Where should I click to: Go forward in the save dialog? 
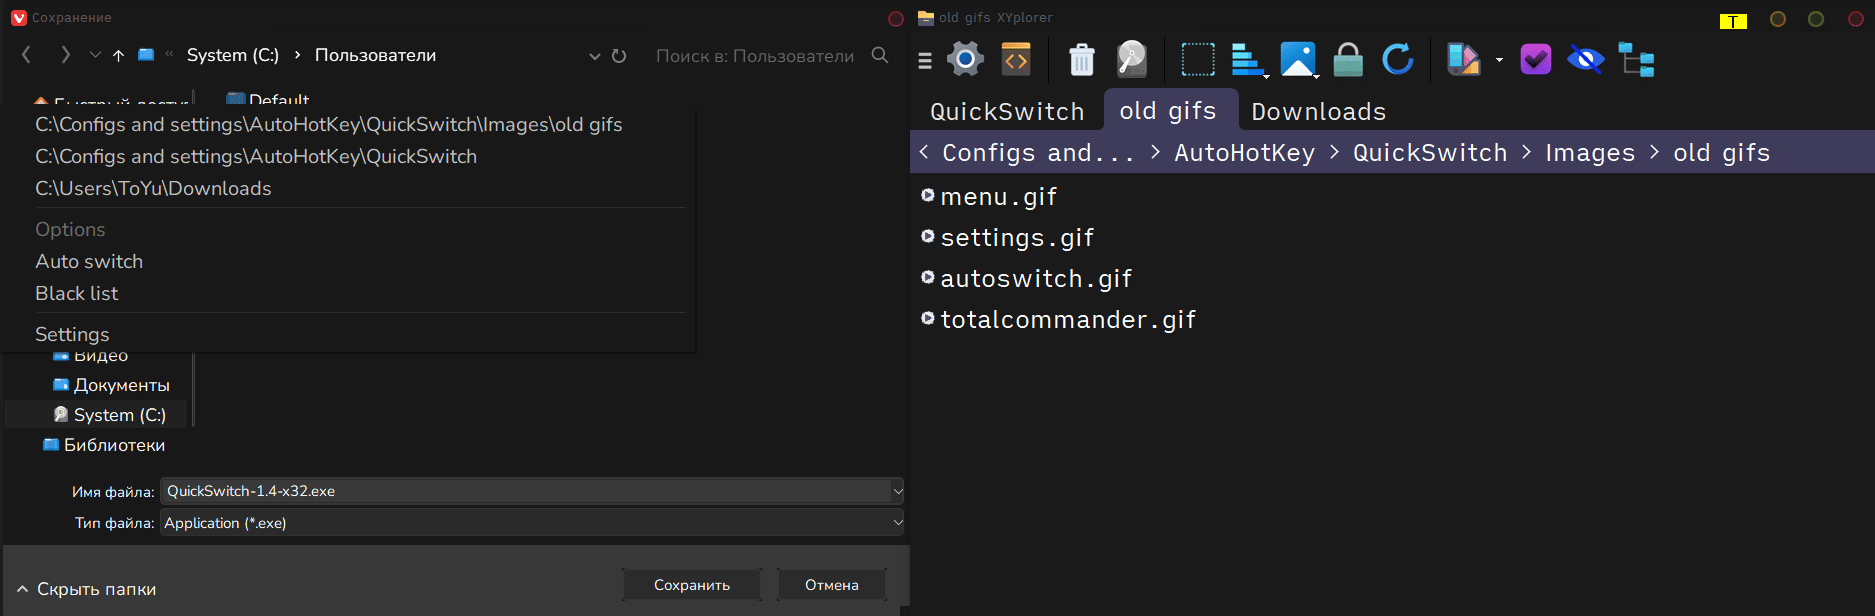coord(65,55)
